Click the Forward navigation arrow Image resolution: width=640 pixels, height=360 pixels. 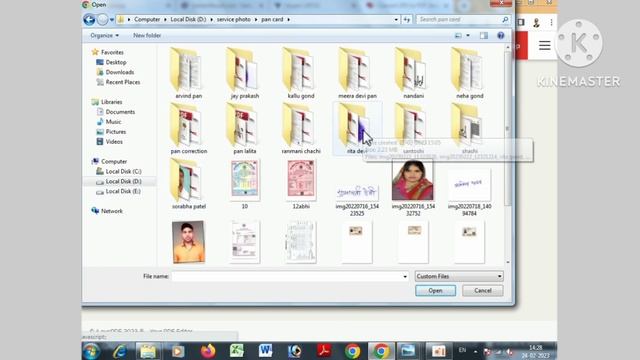pos(102,19)
